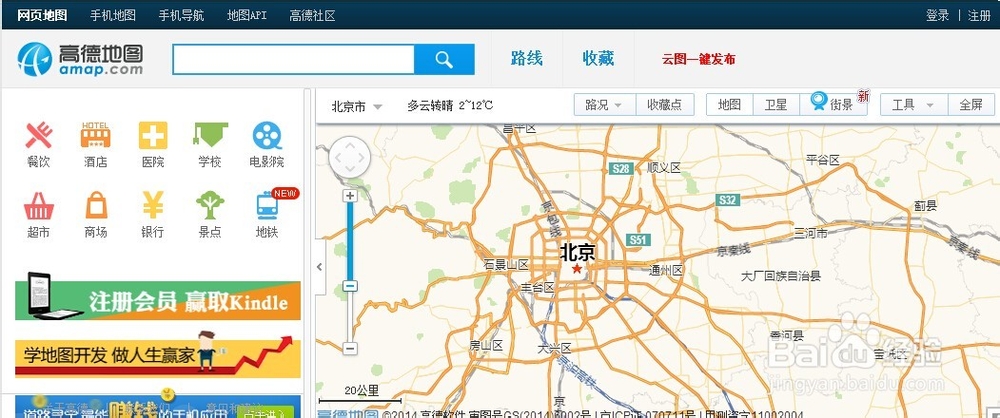This screenshot has width=1000, height=418.
Task: Open the 北京市 city selector dropdown
Action: (x=357, y=106)
